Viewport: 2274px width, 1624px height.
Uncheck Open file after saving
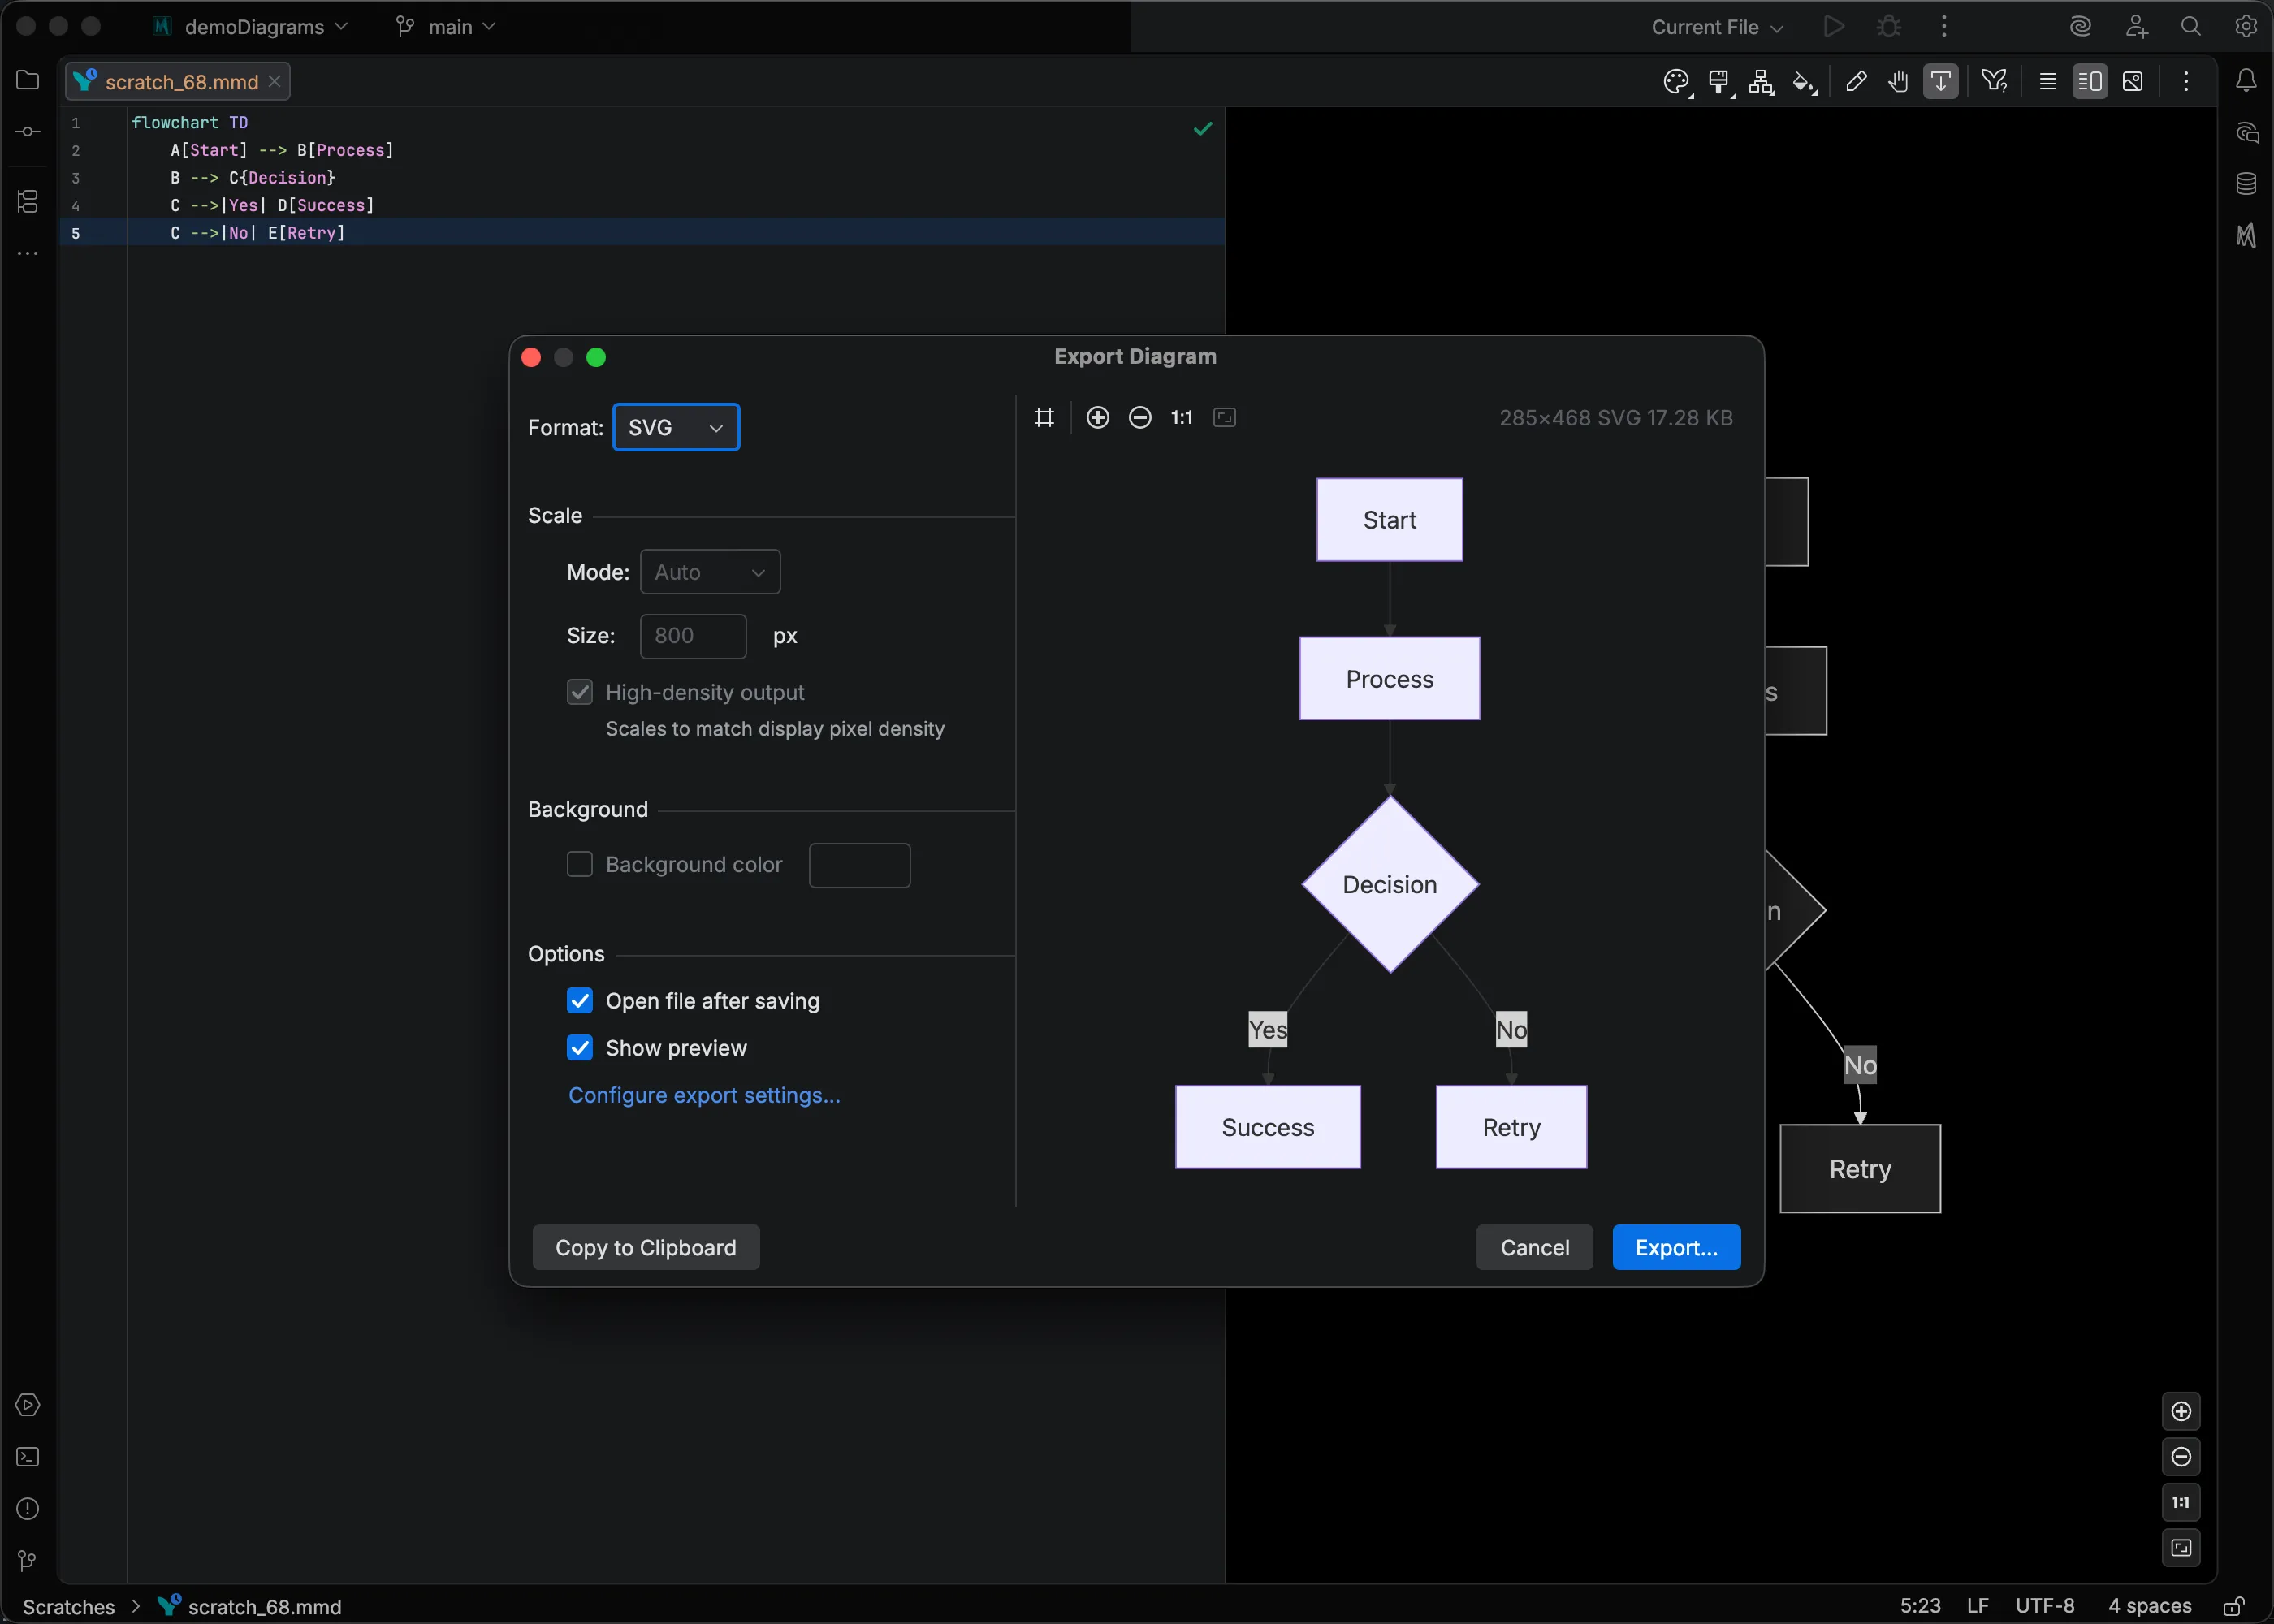pyautogui.click(x=580, y=1001)
